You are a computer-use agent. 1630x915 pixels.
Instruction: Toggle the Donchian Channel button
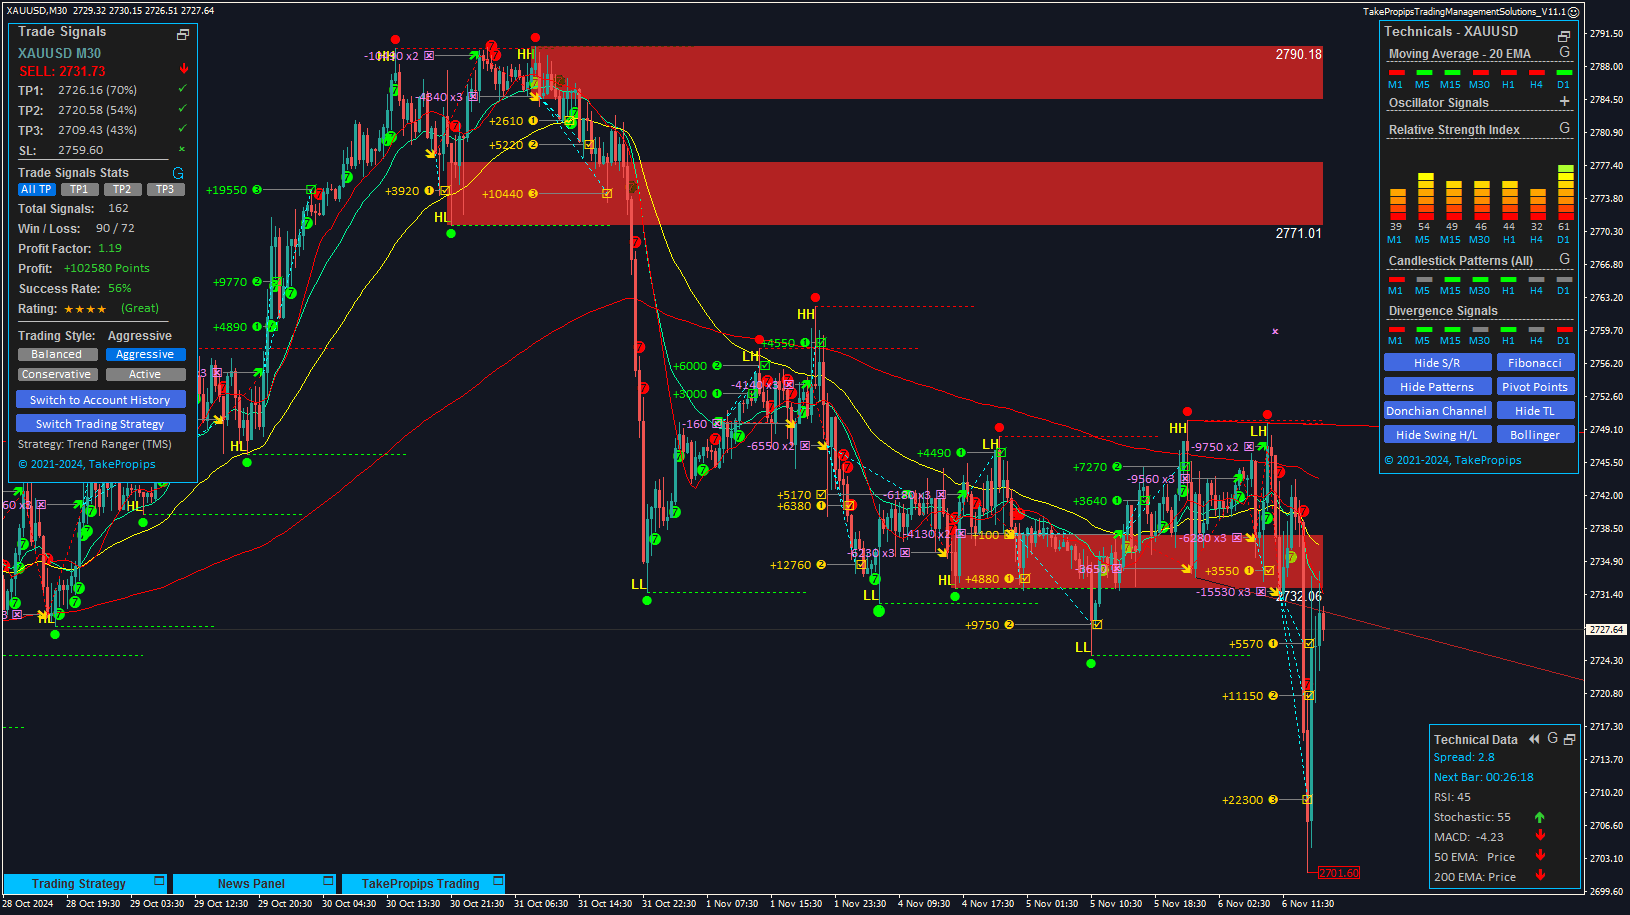point(1437,411)
